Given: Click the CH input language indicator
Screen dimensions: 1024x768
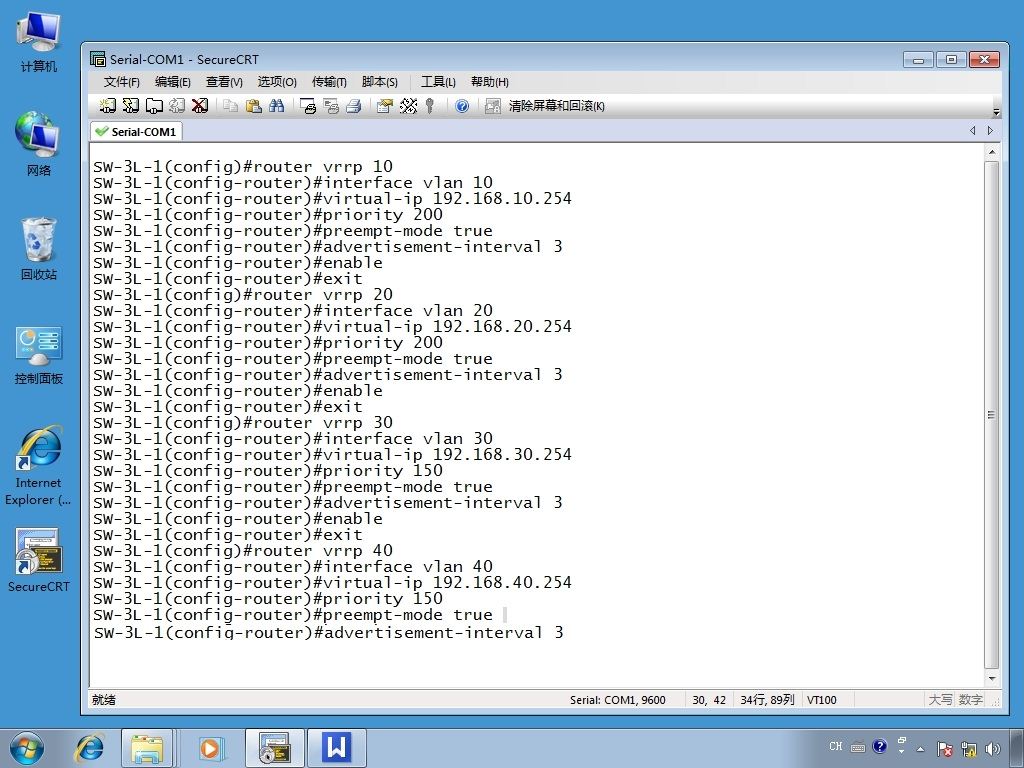Looking at the screenshot, I should [x=836, y=746].
